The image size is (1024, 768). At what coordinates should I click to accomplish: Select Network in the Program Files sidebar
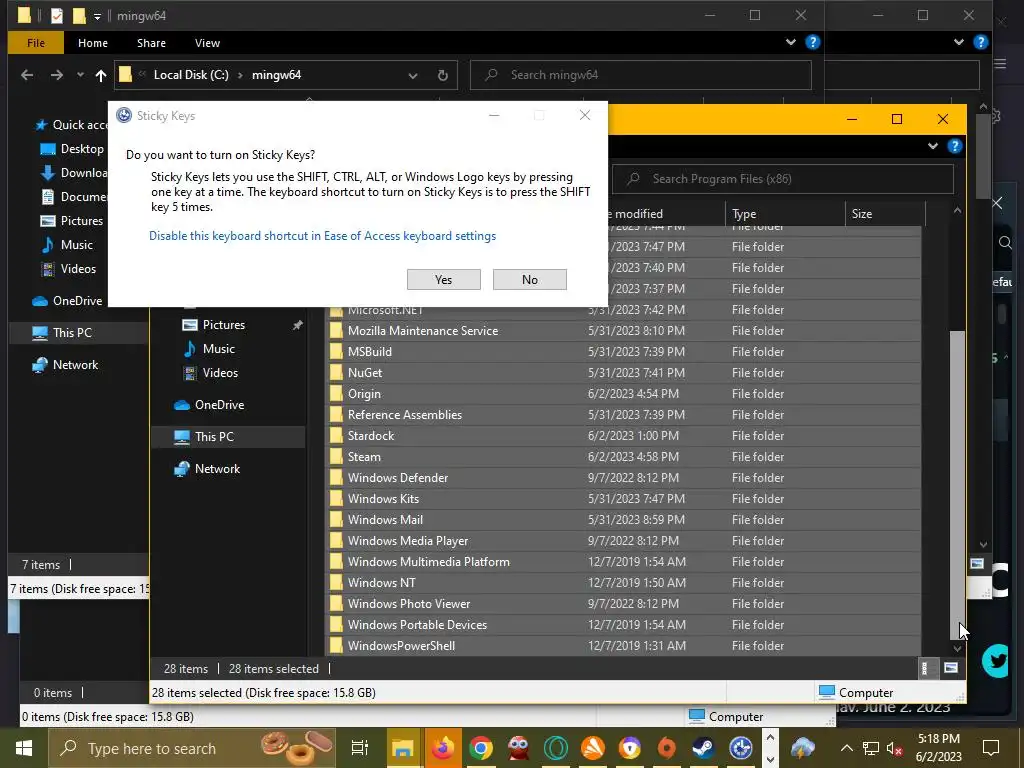pyautogui.click(x=208, y=470)
